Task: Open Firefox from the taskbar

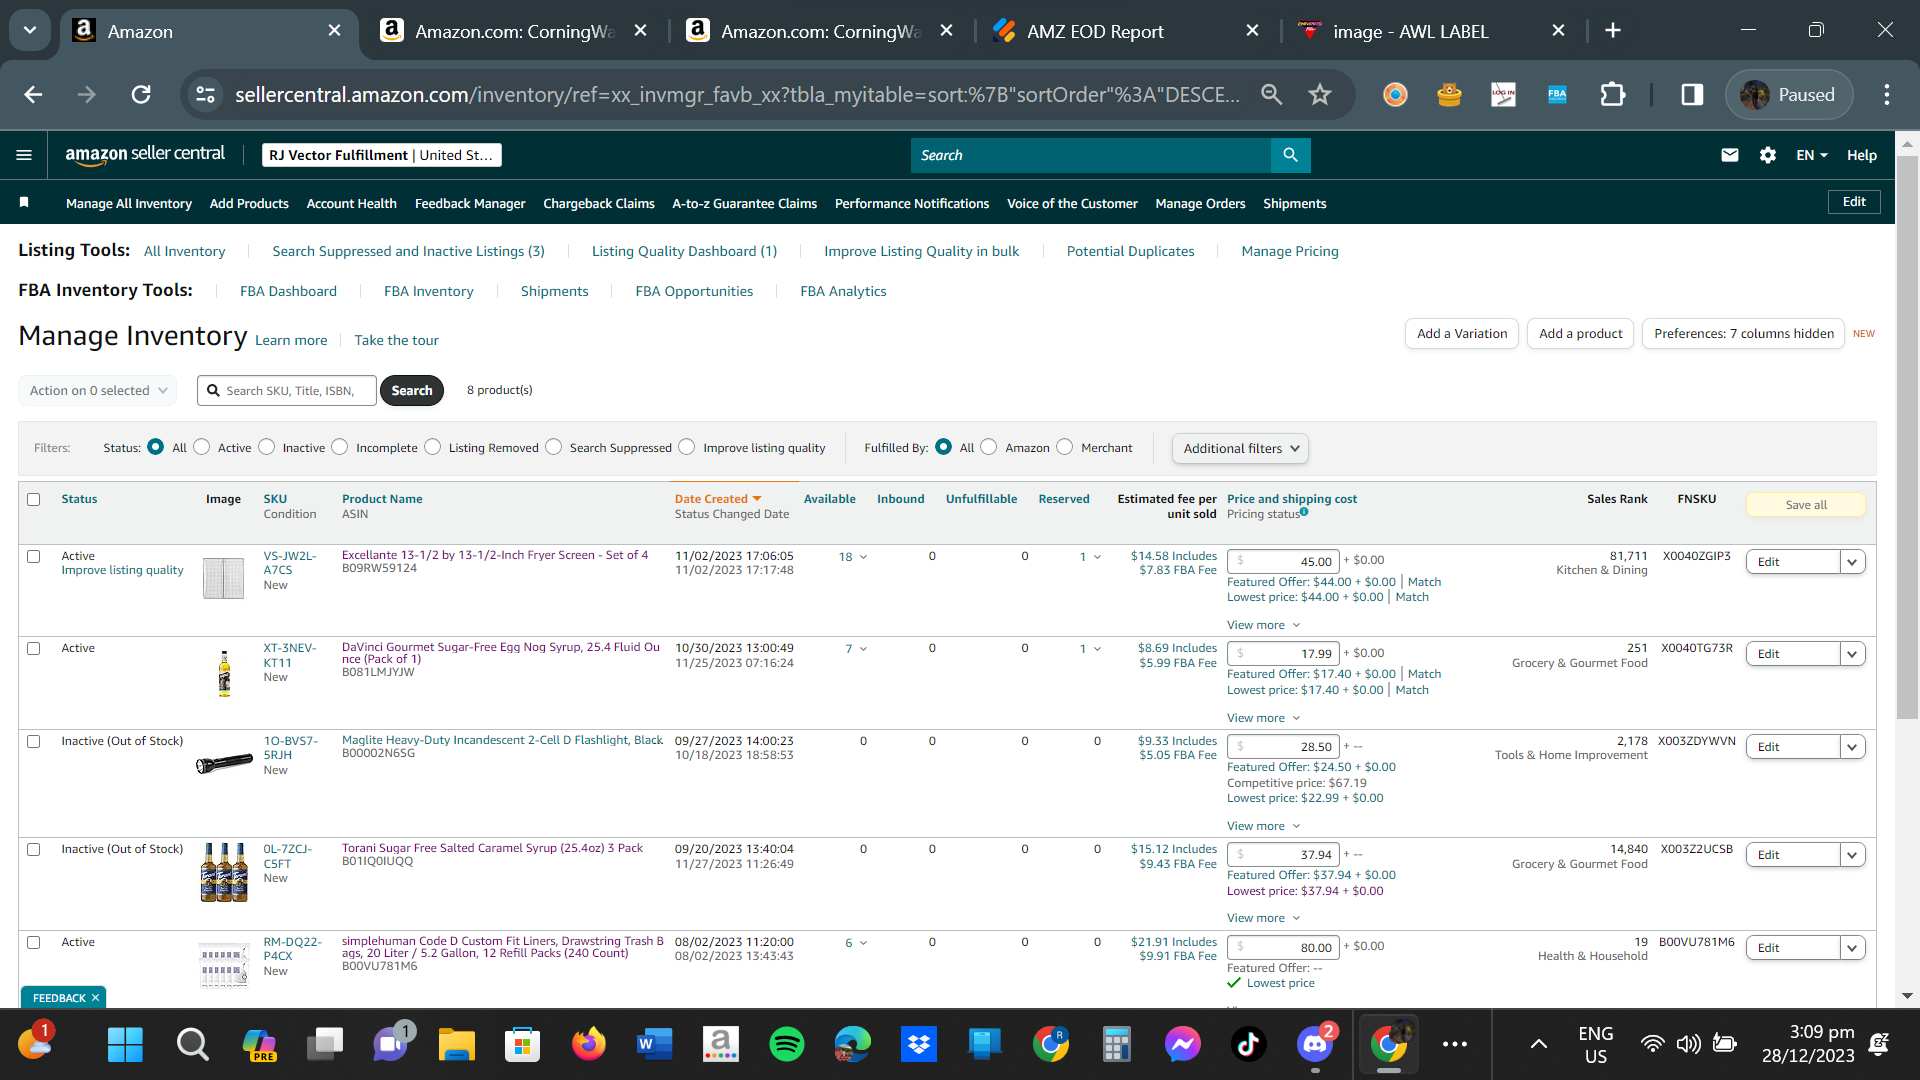Action: (x=588, y=1045)
